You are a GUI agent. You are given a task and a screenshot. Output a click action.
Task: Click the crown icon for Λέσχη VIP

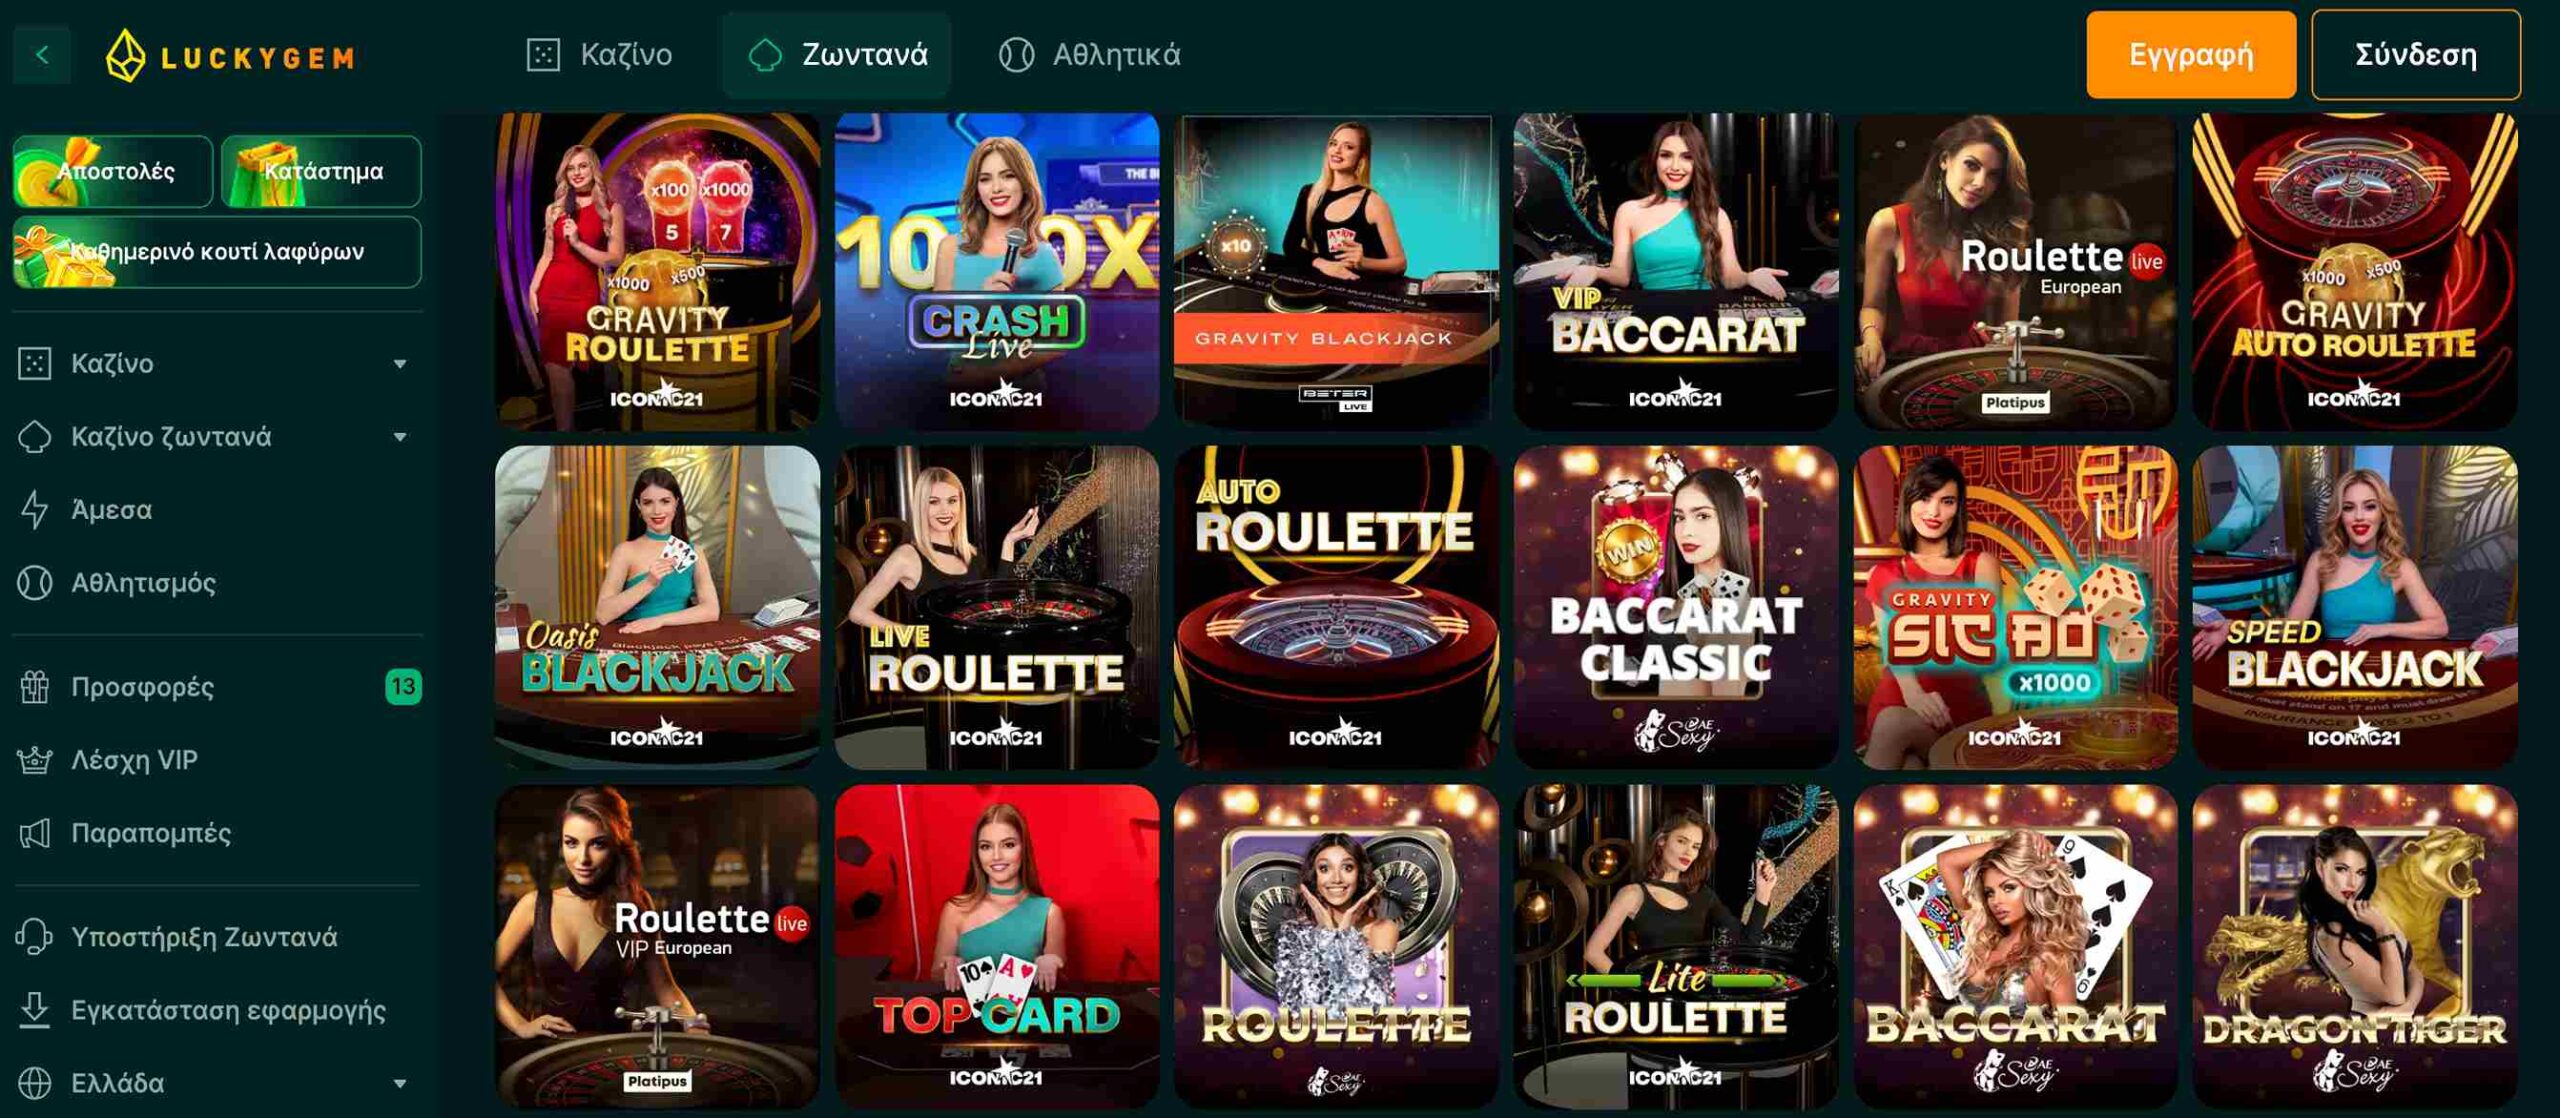pos(35,760)
